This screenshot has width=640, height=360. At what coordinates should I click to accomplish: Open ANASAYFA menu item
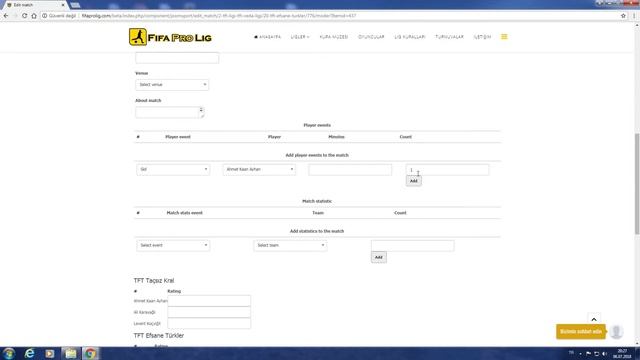pos(267,37)
